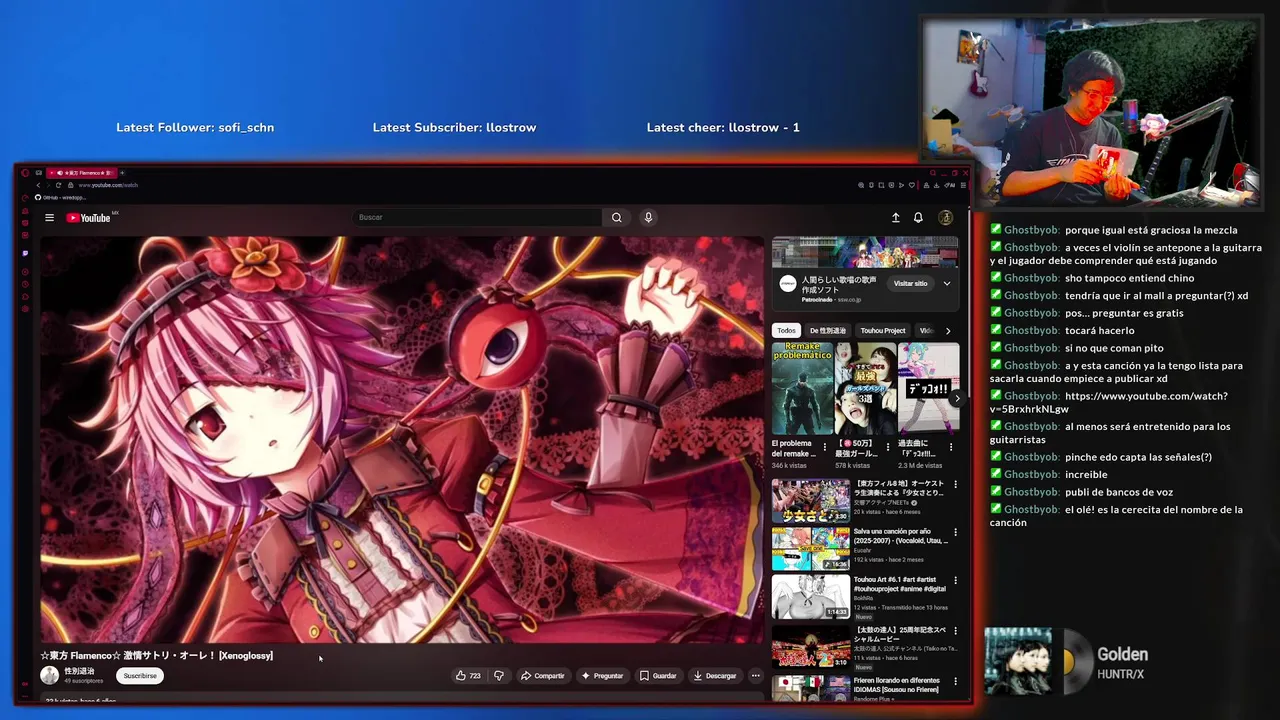
Task: Reload the browser page
Action: [x=58, y=185]
